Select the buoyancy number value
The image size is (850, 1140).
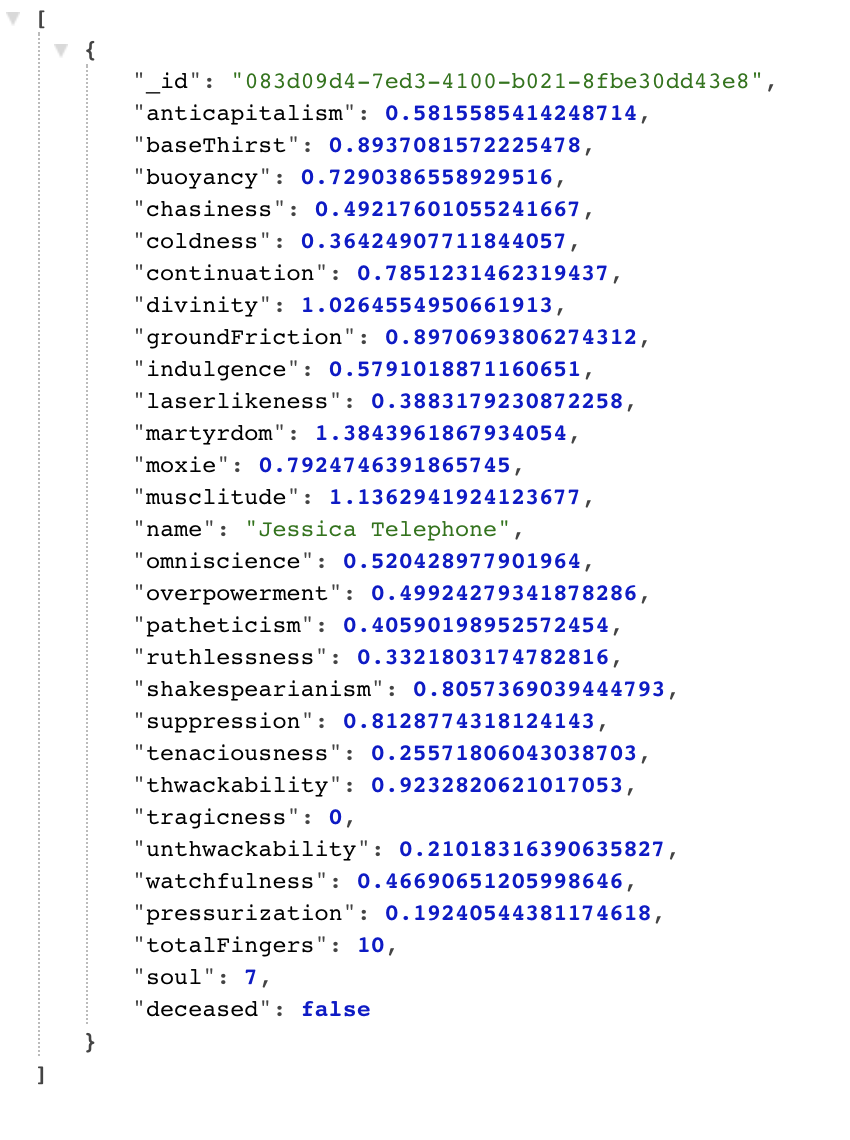(427, 177)
